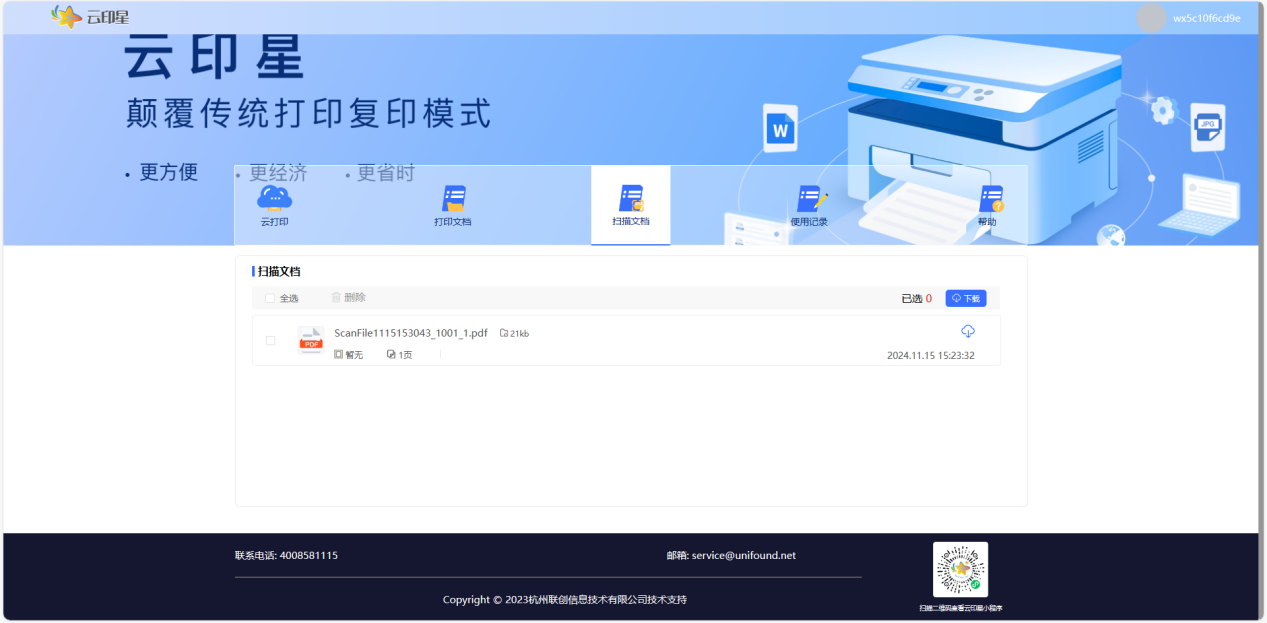Open the ScanFile1115153043_1001_1.pdf file name
This screenshot has width=1267, height=623.
[411, 333]
